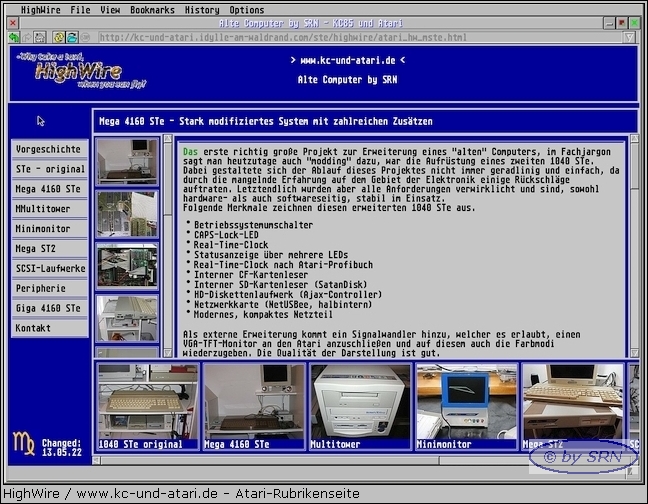Click the gallery horizontal scrollbar thumb
The image size is (648, 504).
270,460
